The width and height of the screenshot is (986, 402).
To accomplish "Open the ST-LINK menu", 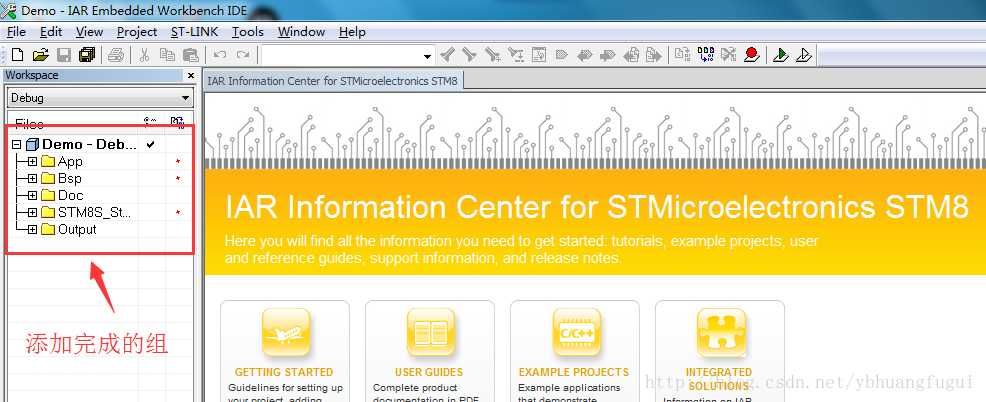I will point(195,31).
